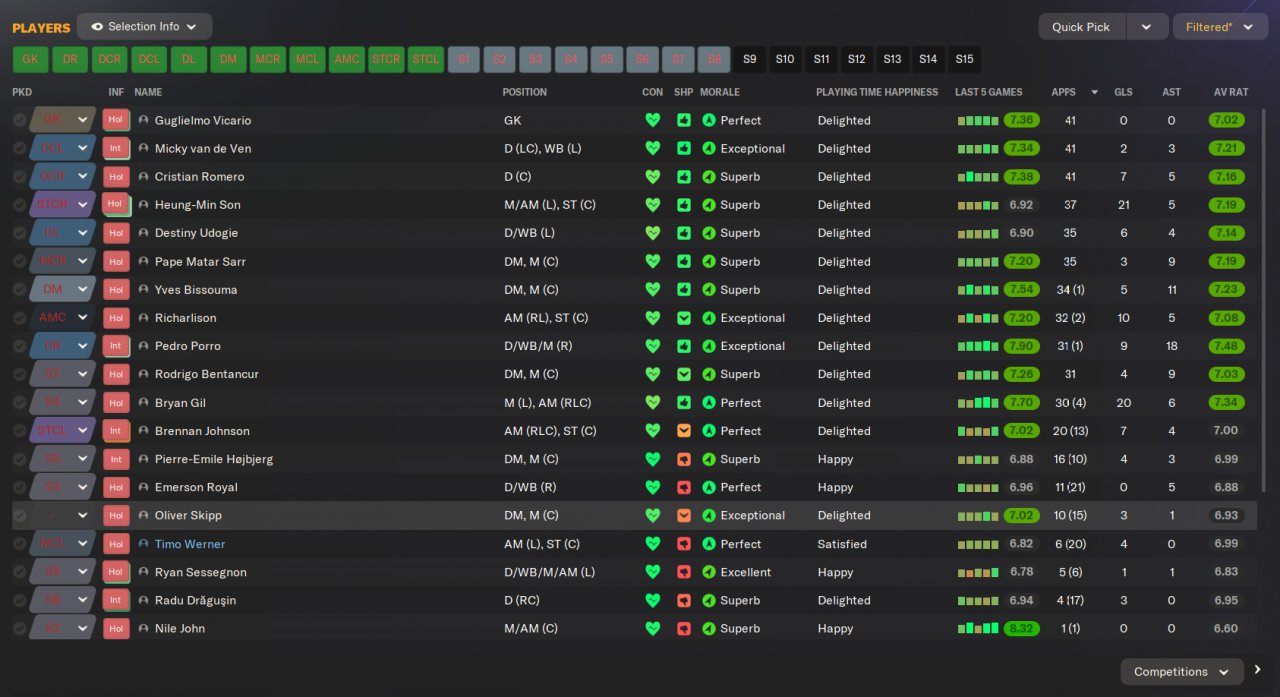1280x697 pixels.
Task: Click the morale icon for Radu Drăgușin
Action: (709, 601)
